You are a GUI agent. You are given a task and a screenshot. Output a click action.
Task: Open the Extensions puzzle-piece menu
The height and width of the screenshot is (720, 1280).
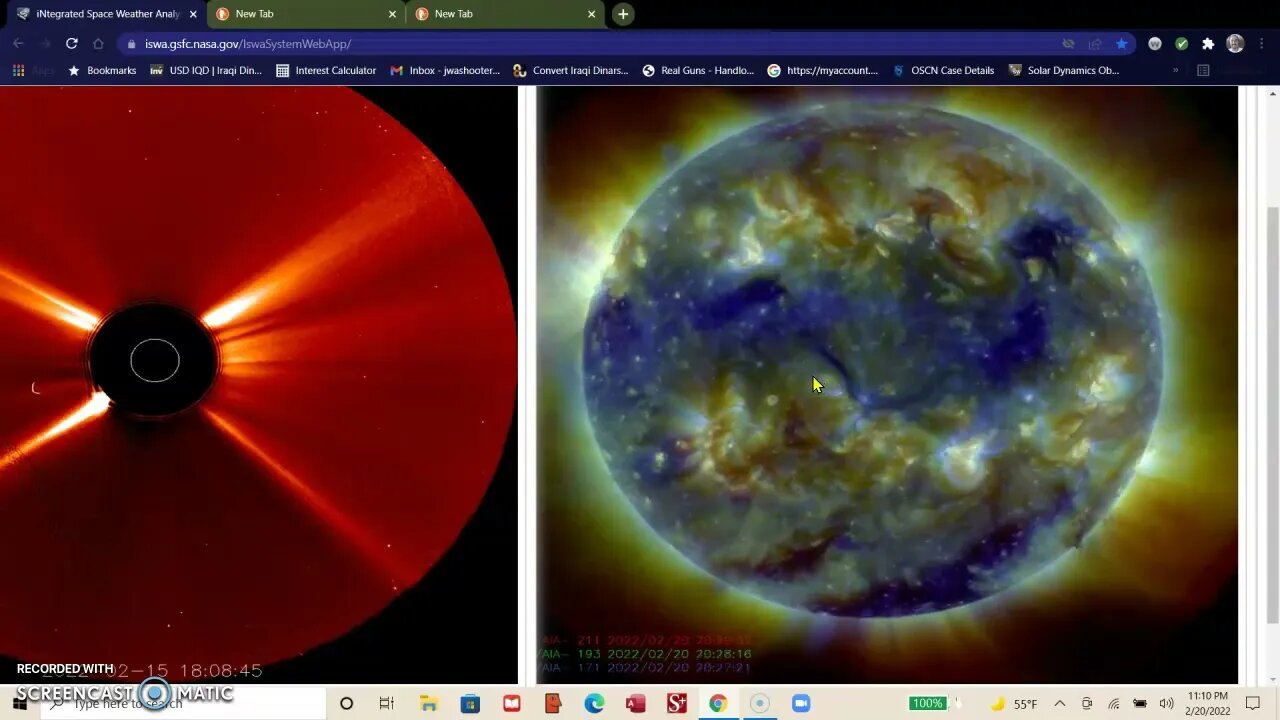pyautogui.click(x=1208, y=43)
